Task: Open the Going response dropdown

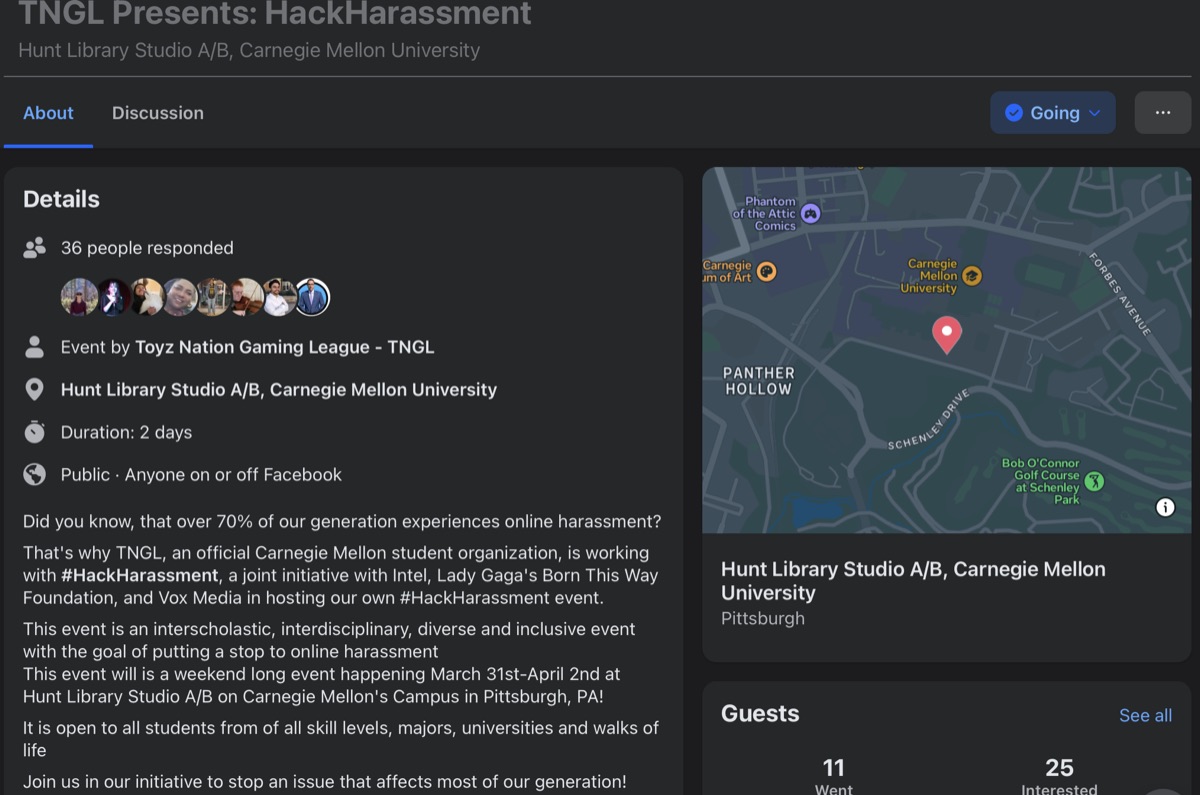Action: tap(1053, 113)
